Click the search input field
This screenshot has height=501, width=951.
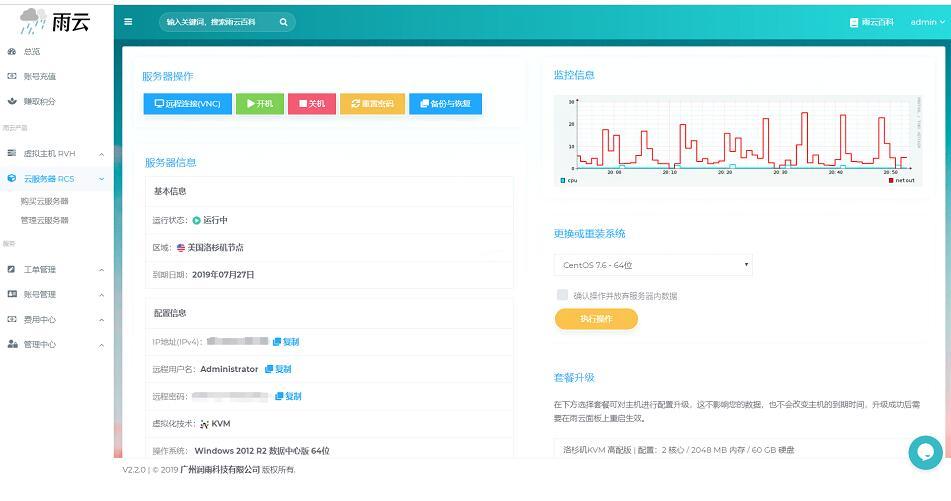click(x=218, y=22)
